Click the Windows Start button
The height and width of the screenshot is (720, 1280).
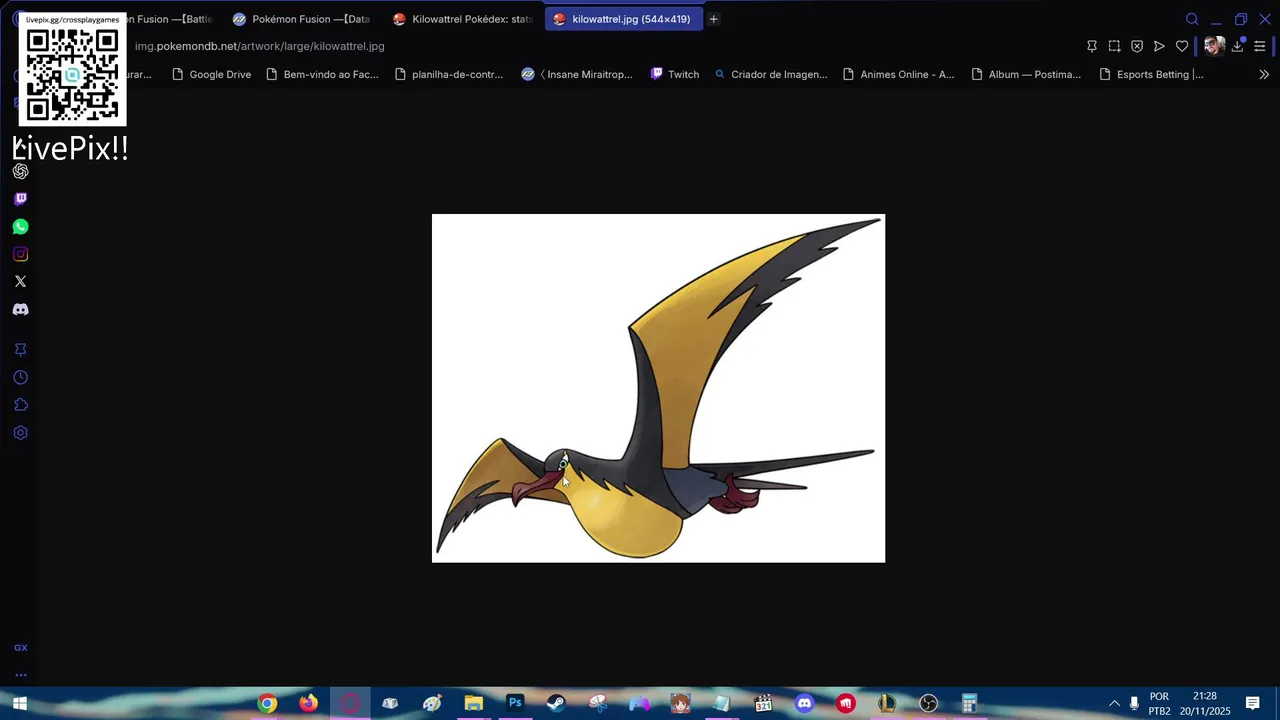point(19,704)
